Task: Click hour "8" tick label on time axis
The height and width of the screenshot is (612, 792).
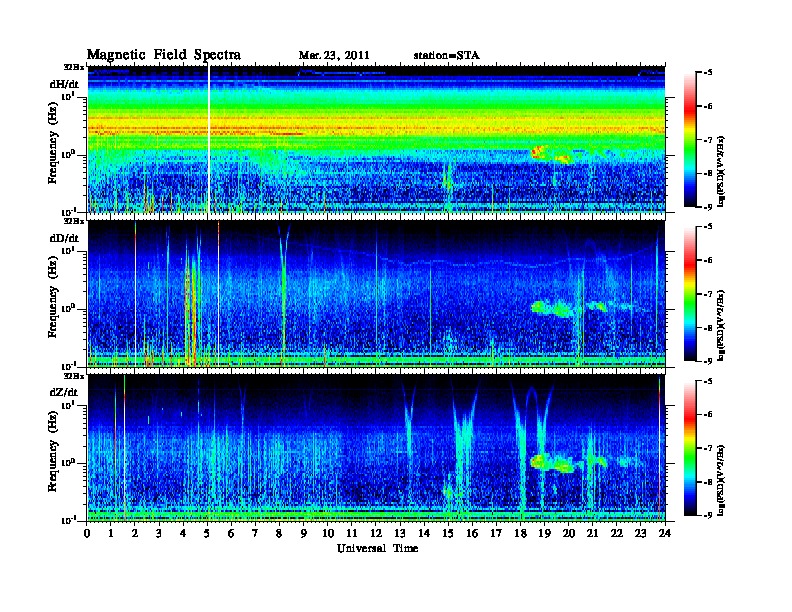Action: 279,533
